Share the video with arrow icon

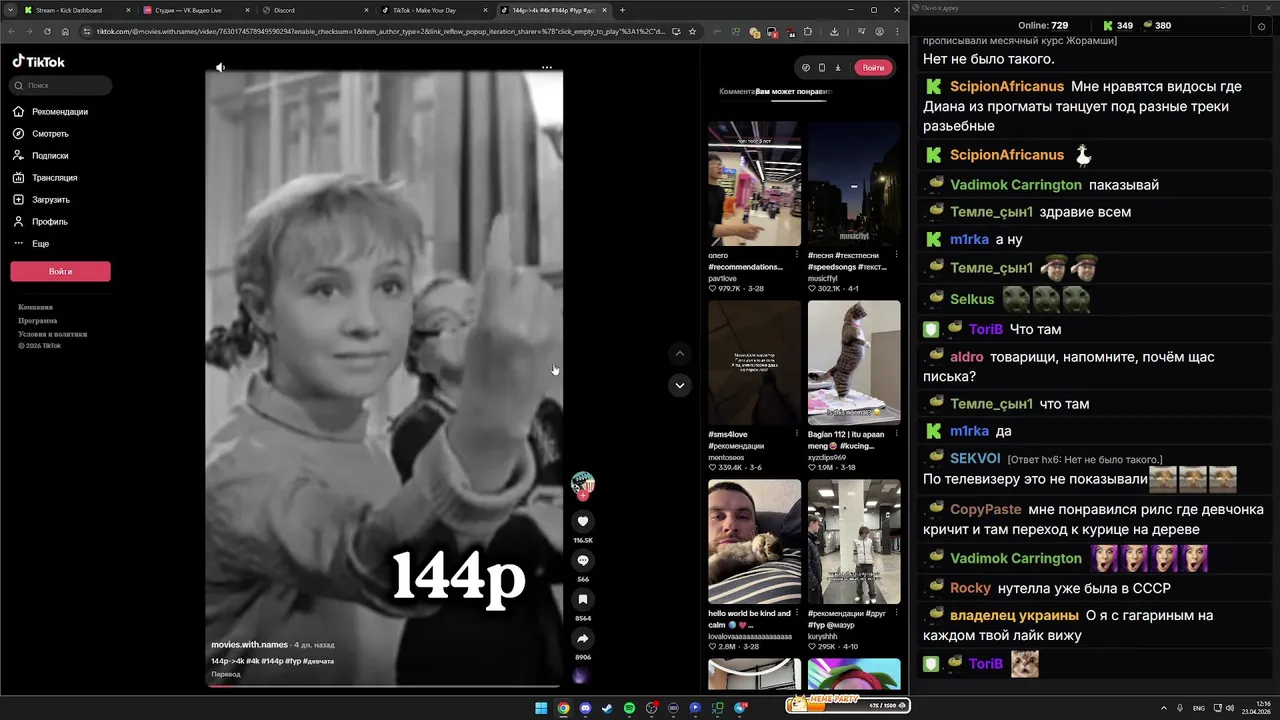(x=583, y=638)
